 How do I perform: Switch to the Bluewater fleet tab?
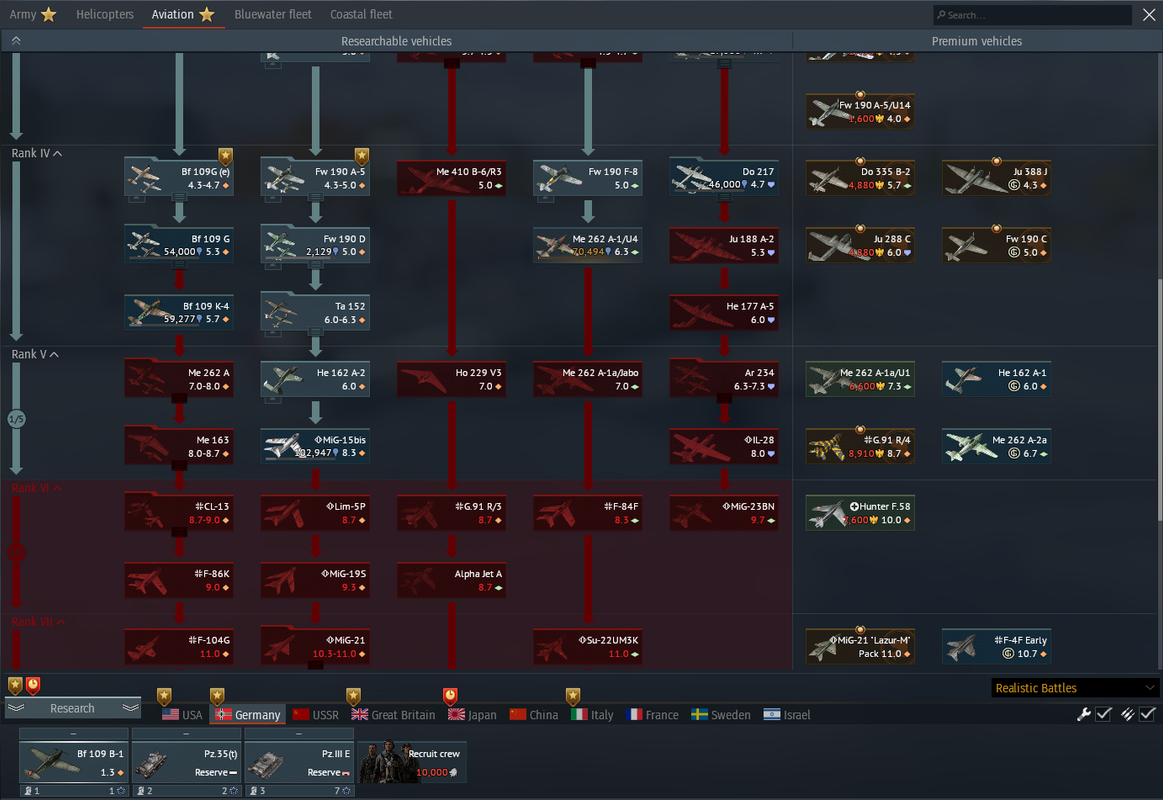pos(272,14)
